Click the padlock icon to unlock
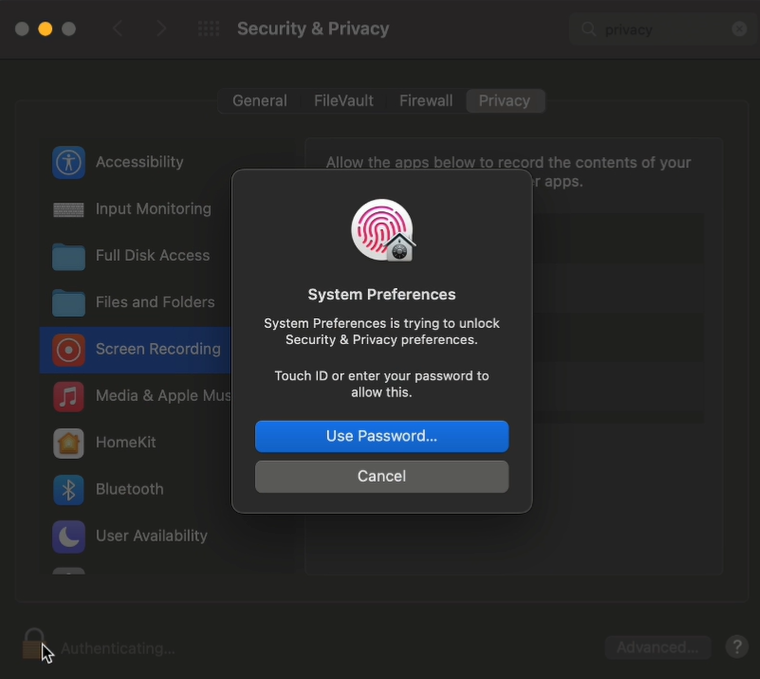This screenshot has width=760, height=679. click(x=34, y=645)
